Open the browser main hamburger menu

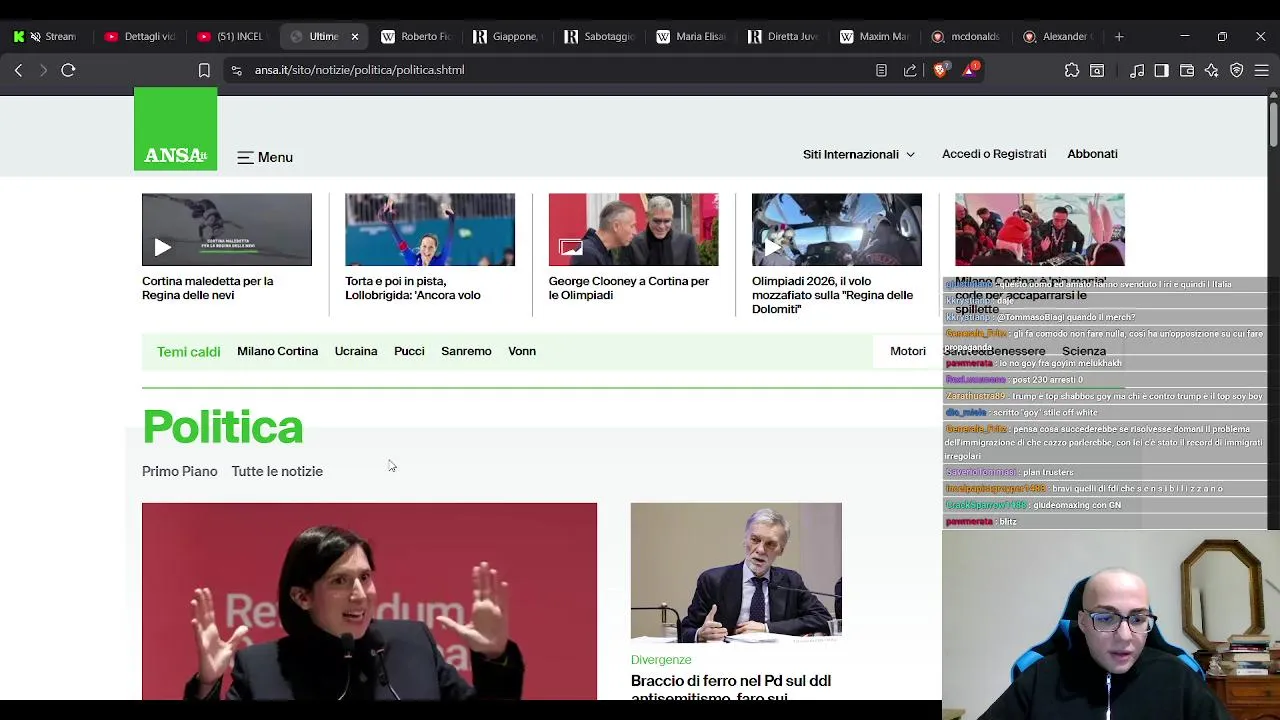[x=1262, y=70]
